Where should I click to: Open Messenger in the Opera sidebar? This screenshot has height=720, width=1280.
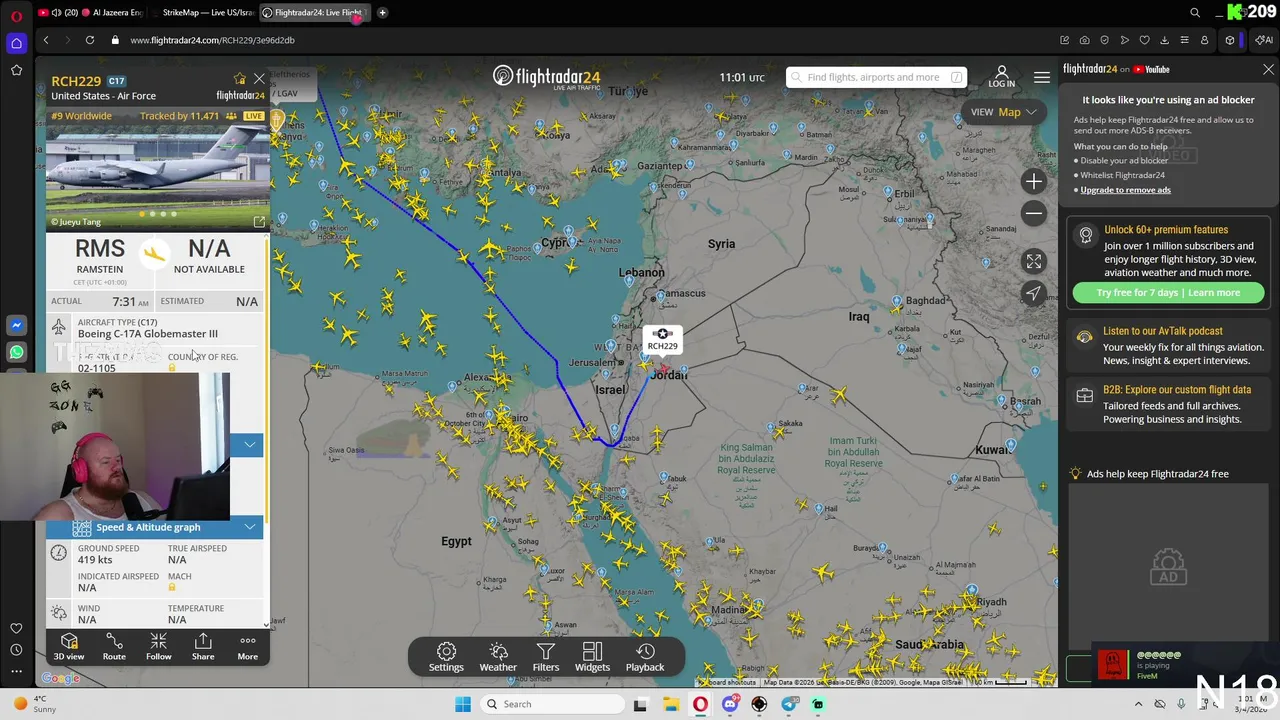pos(16,326)
